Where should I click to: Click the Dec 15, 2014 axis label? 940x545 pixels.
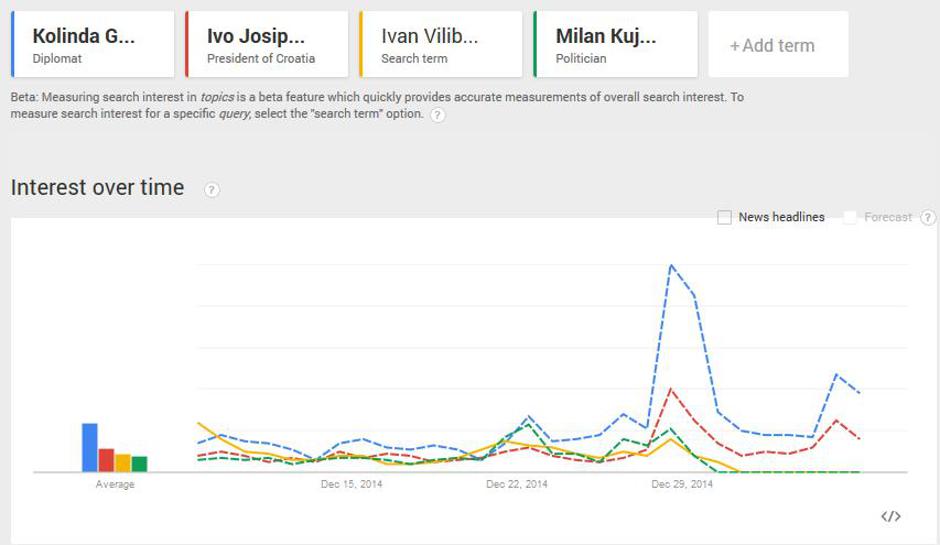click(351, 485)
